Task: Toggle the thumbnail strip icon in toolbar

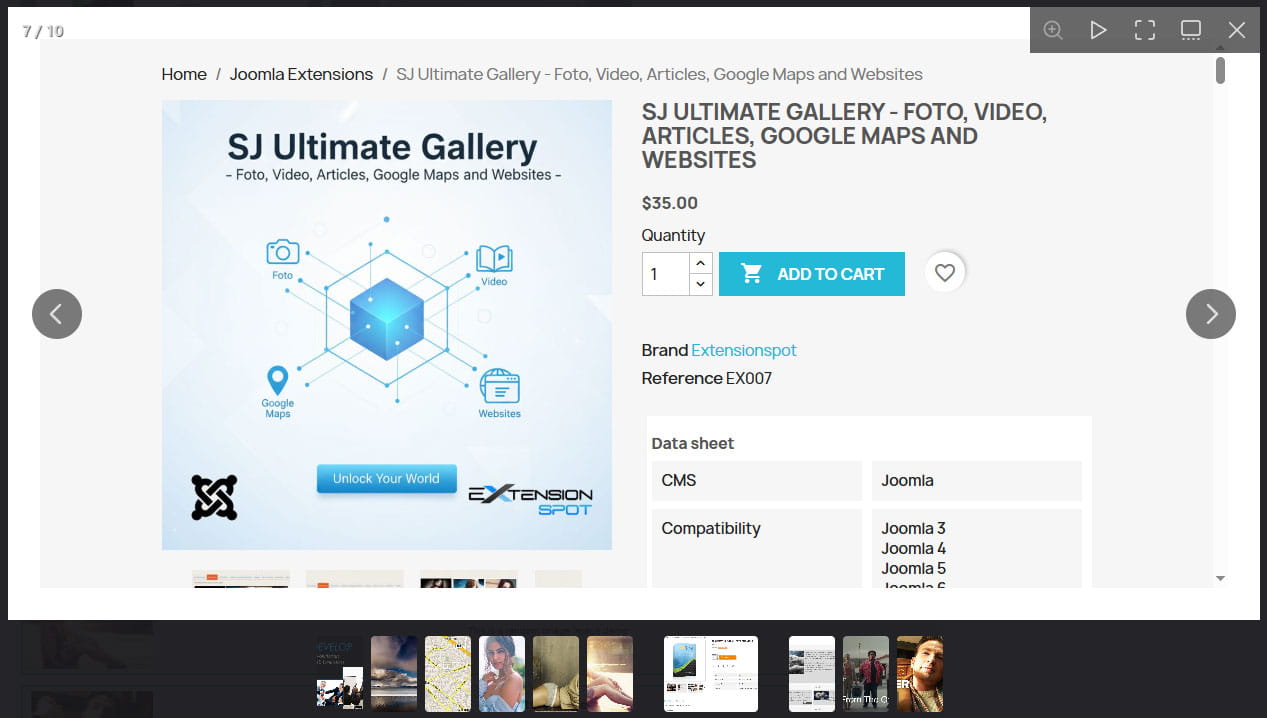Action: 1191,30
